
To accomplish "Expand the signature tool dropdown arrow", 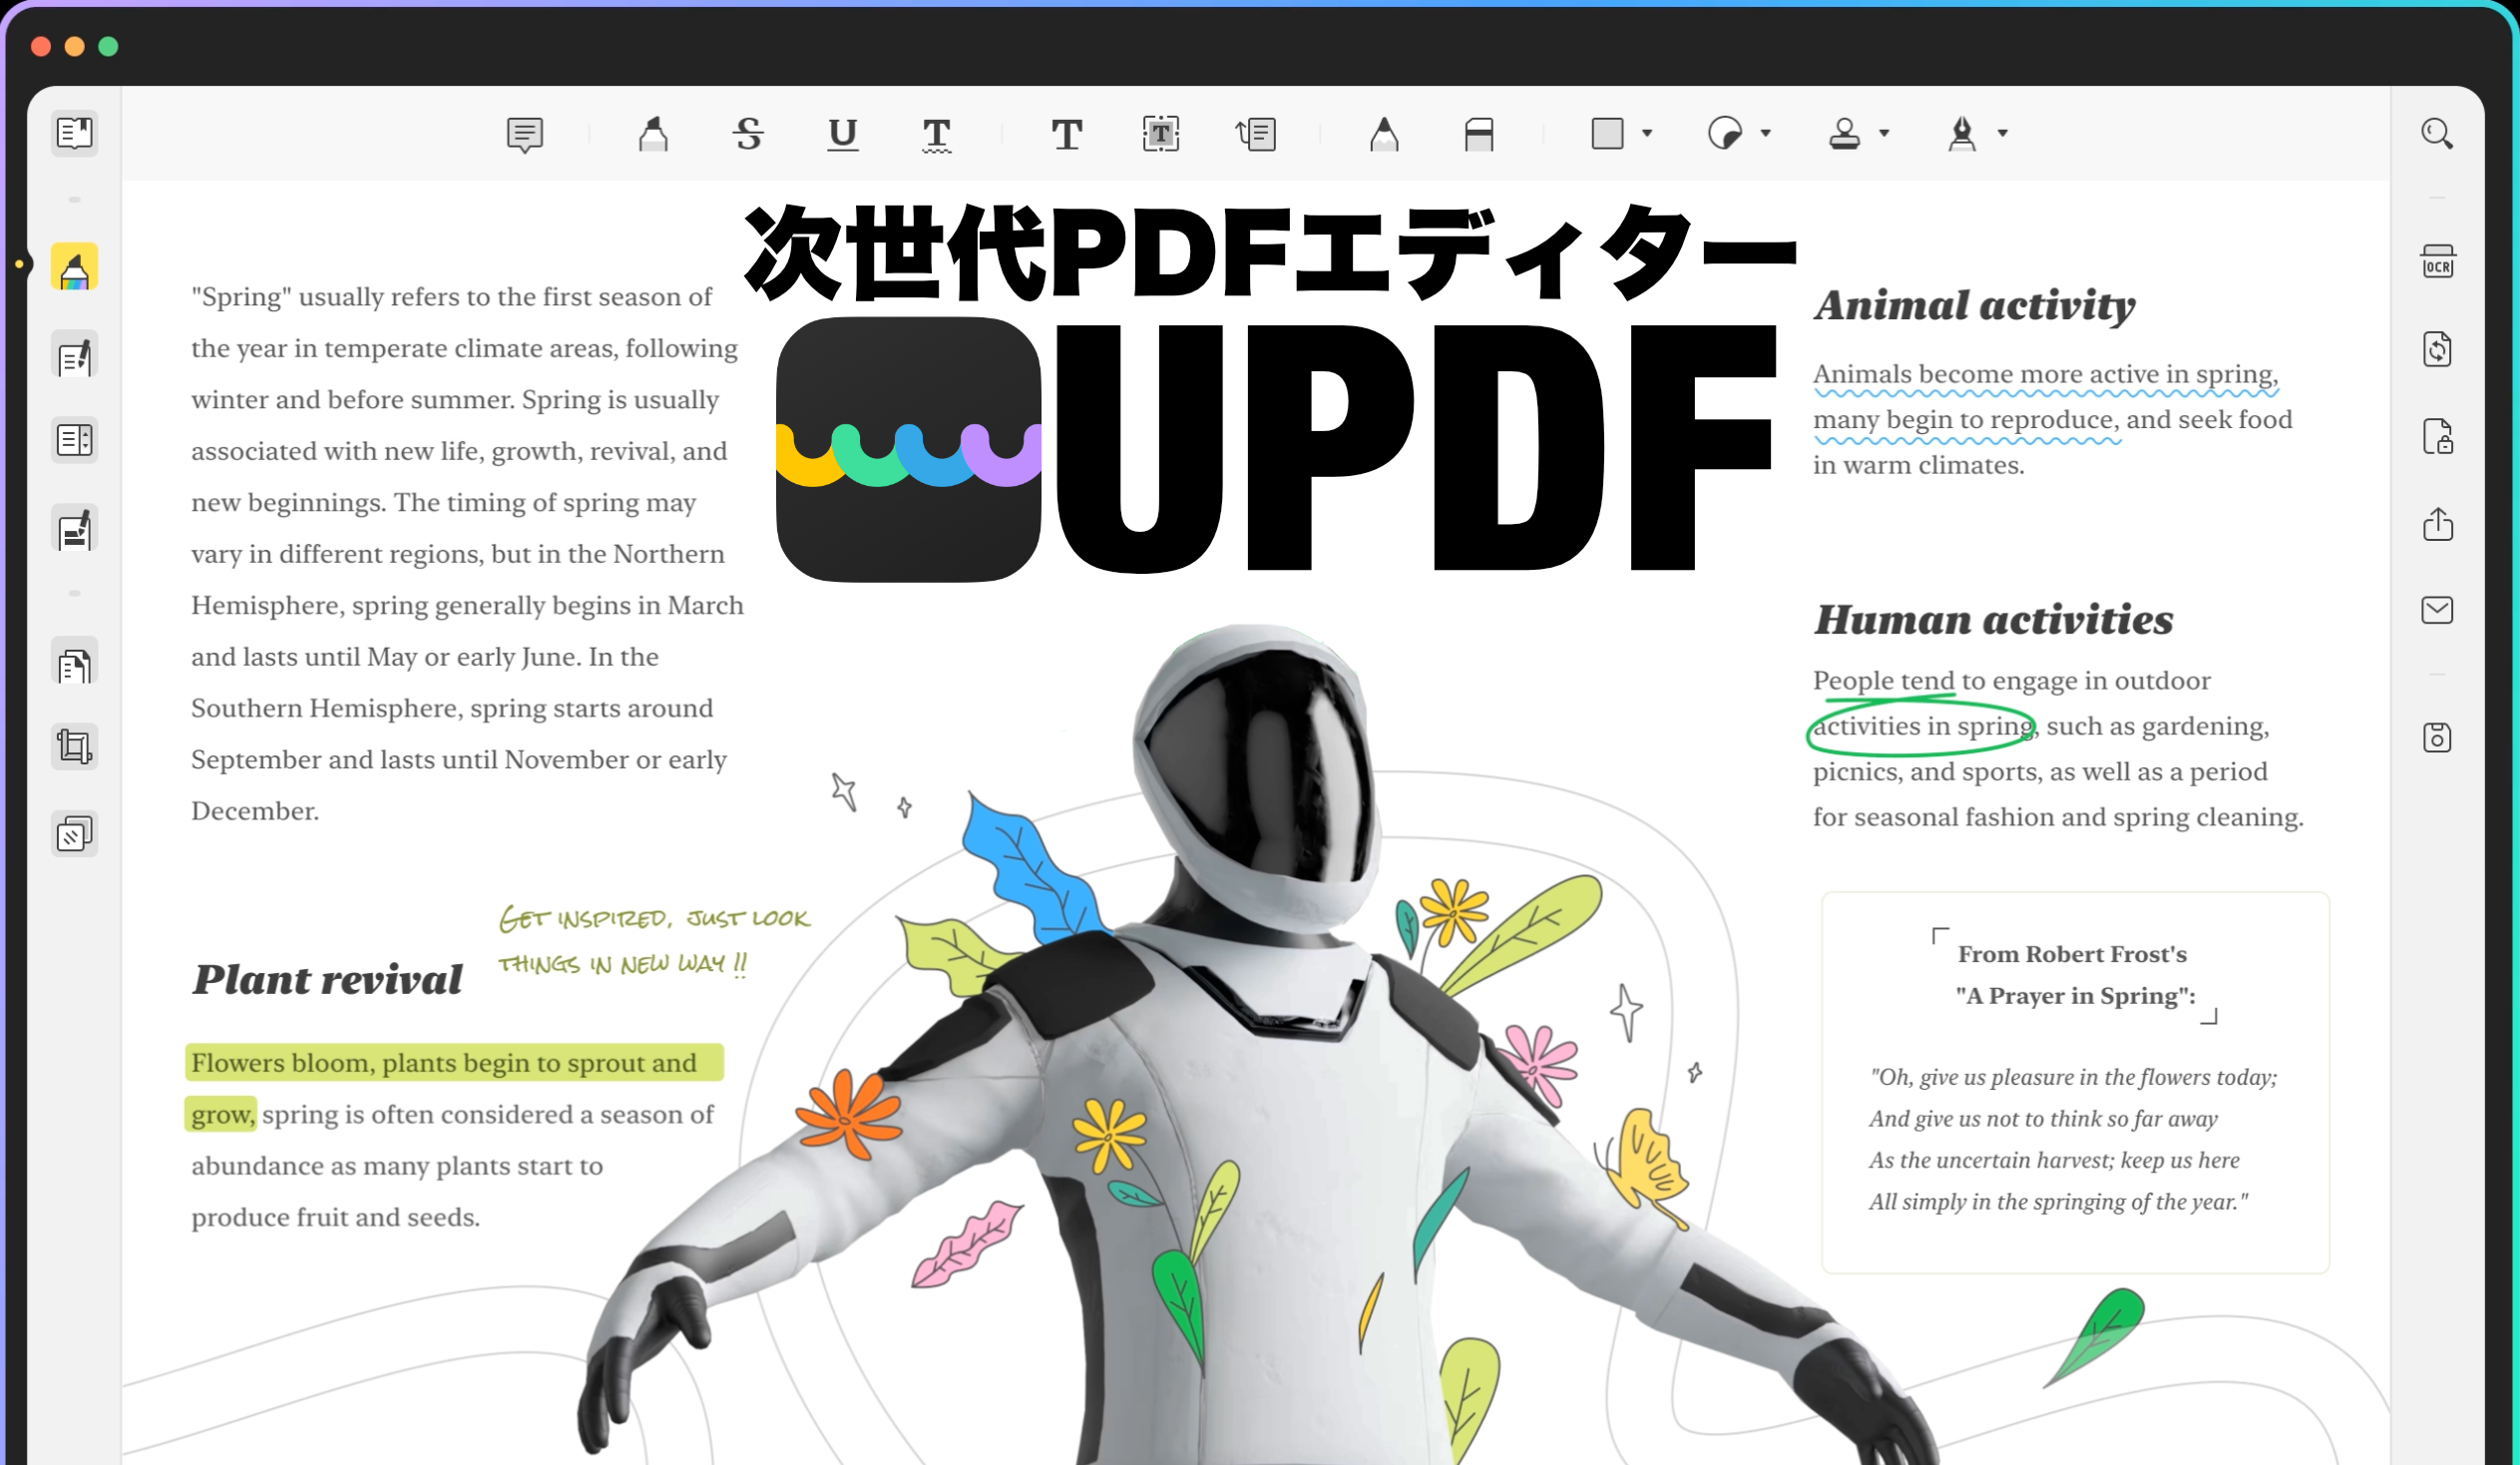I will point(2003,133).
